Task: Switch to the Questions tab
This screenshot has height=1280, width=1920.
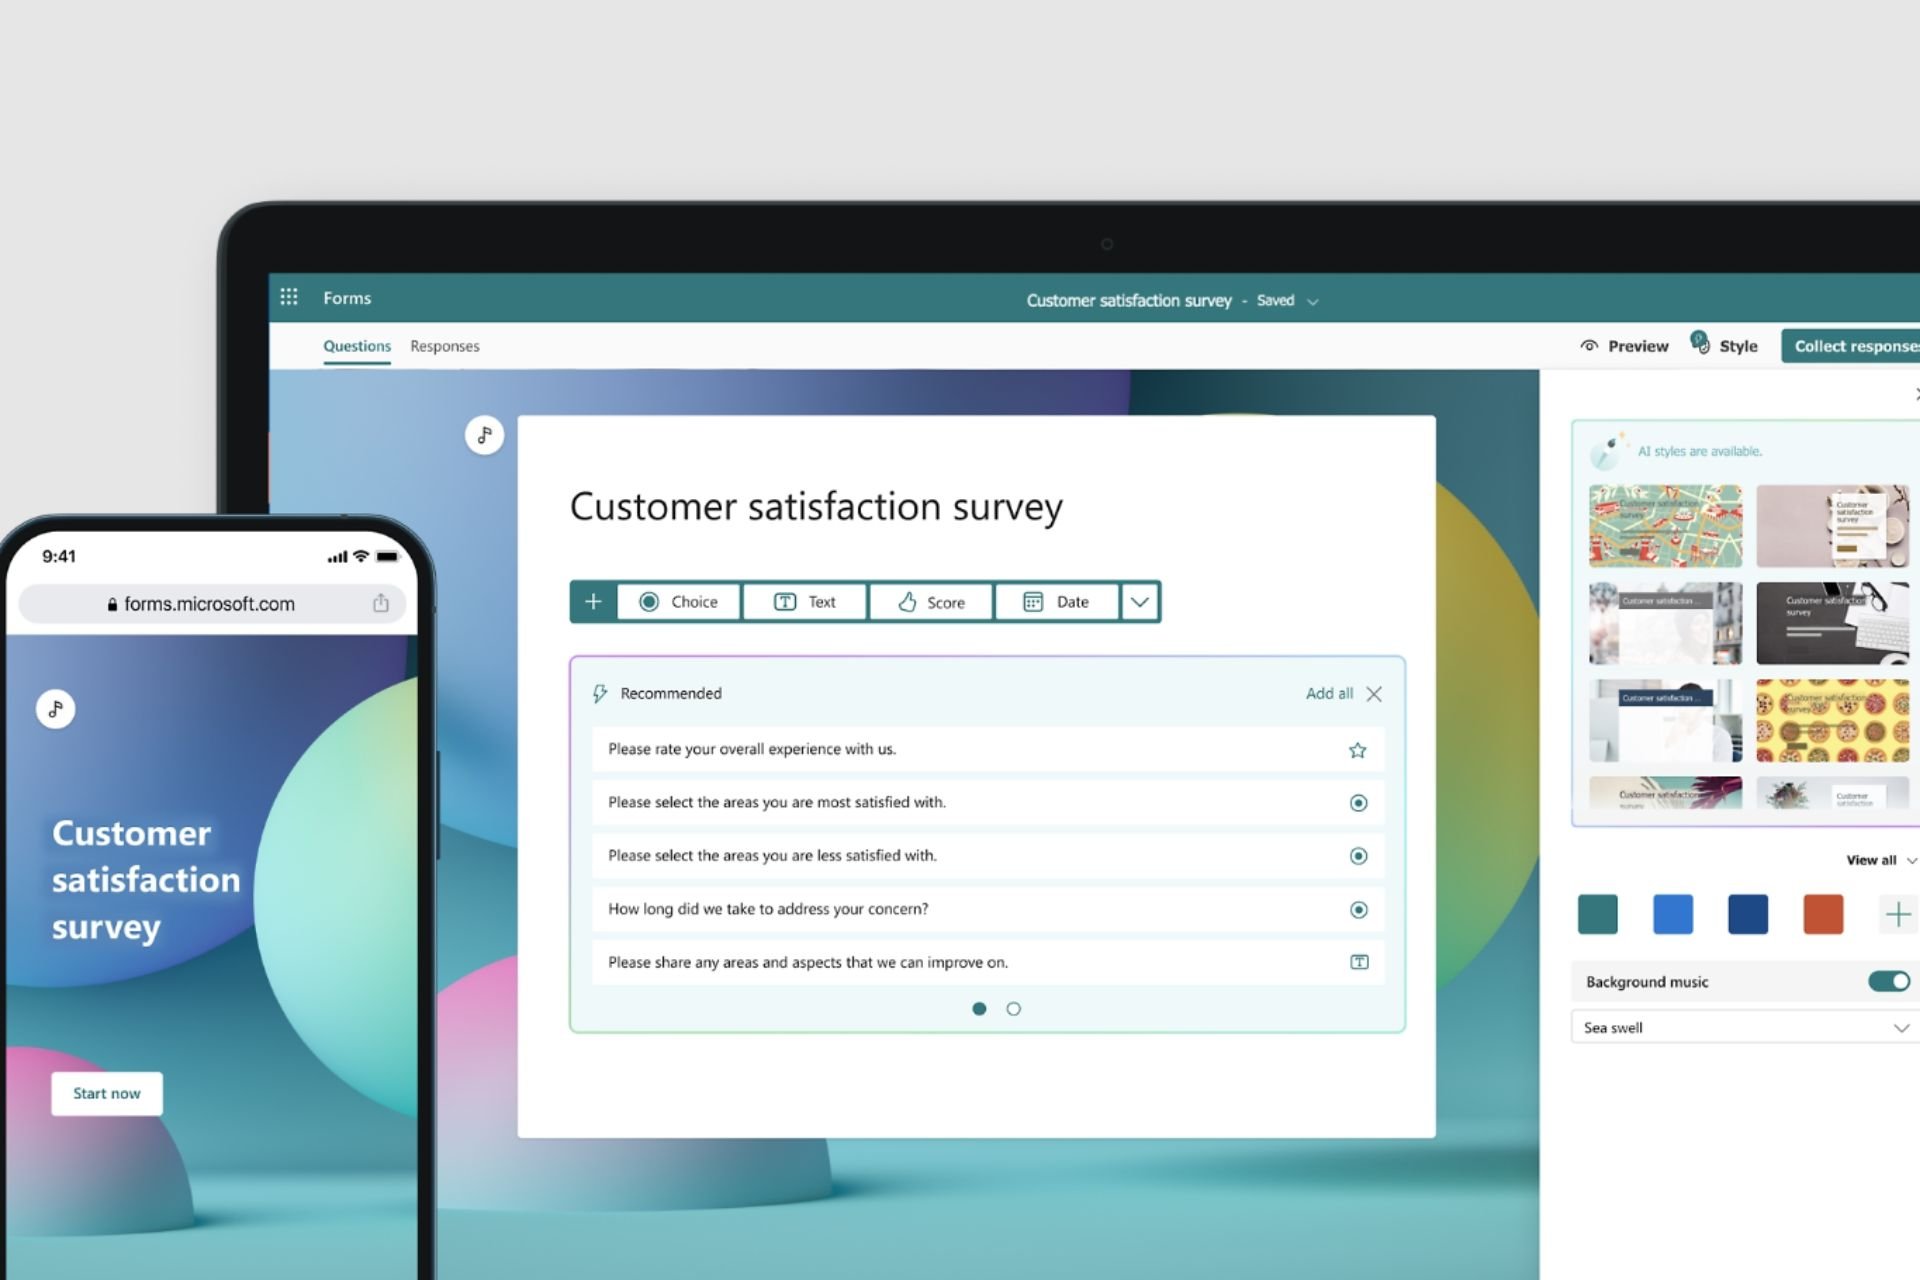Action: click(x=357, y=346)
